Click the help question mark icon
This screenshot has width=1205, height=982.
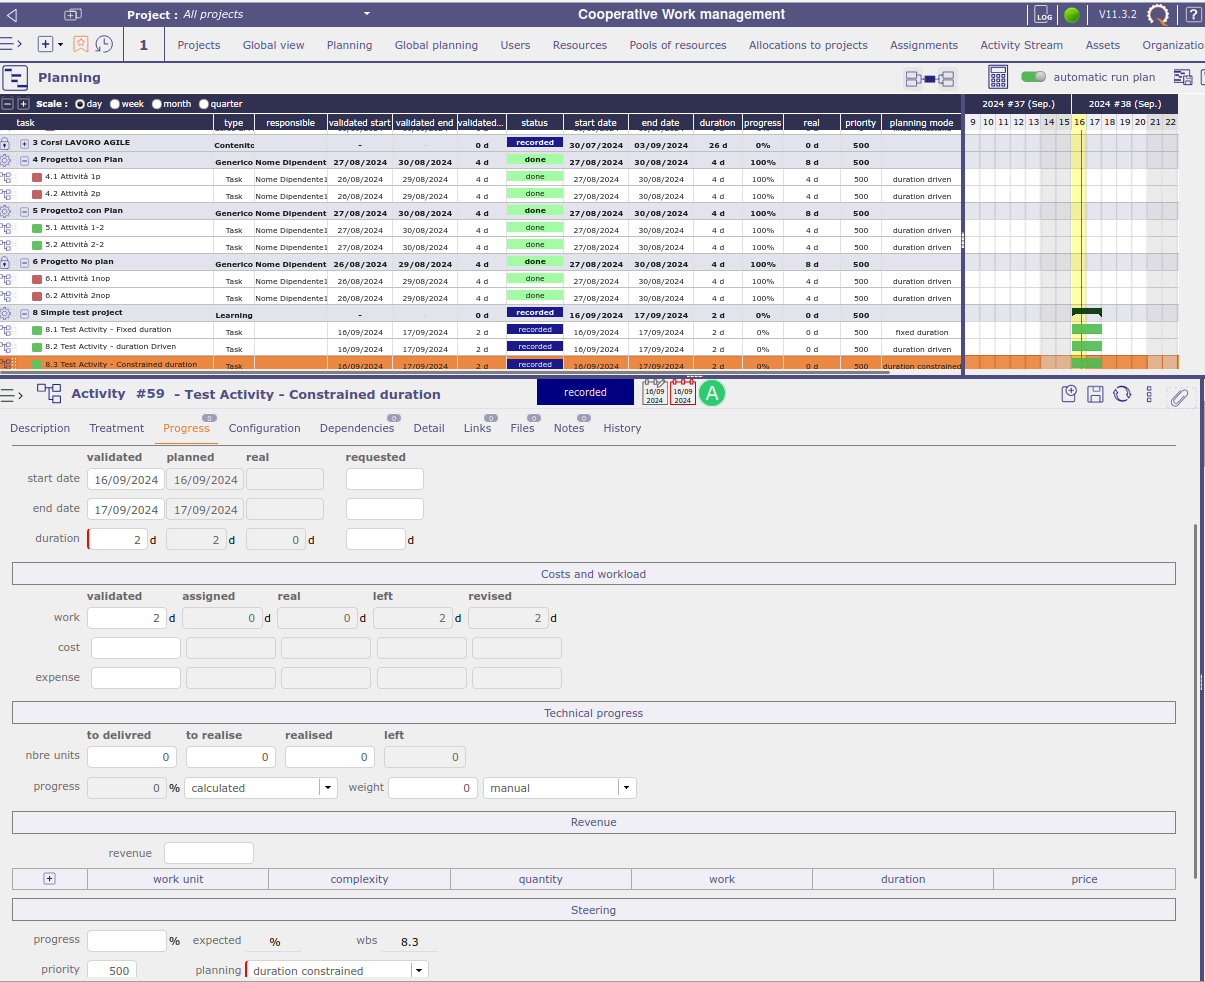pos(1193,15)
